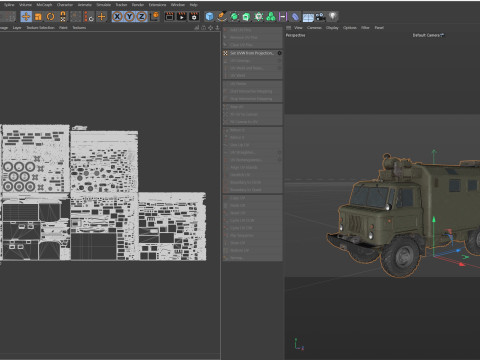Click the magnet transform tool icon
The width and height of the screenshot is (480, 360).
(63, 16)
